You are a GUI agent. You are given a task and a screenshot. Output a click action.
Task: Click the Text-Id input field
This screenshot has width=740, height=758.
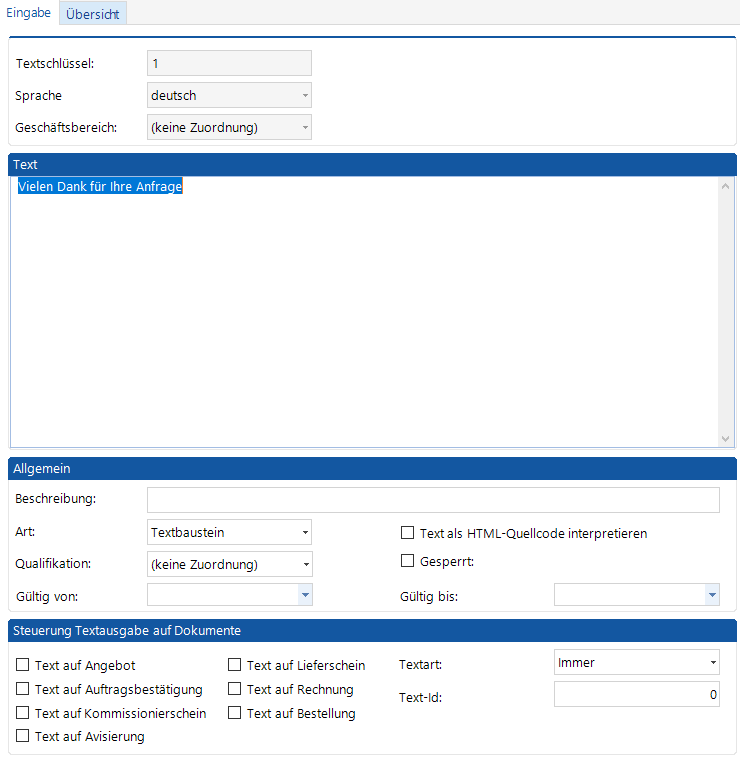(637, 694)
